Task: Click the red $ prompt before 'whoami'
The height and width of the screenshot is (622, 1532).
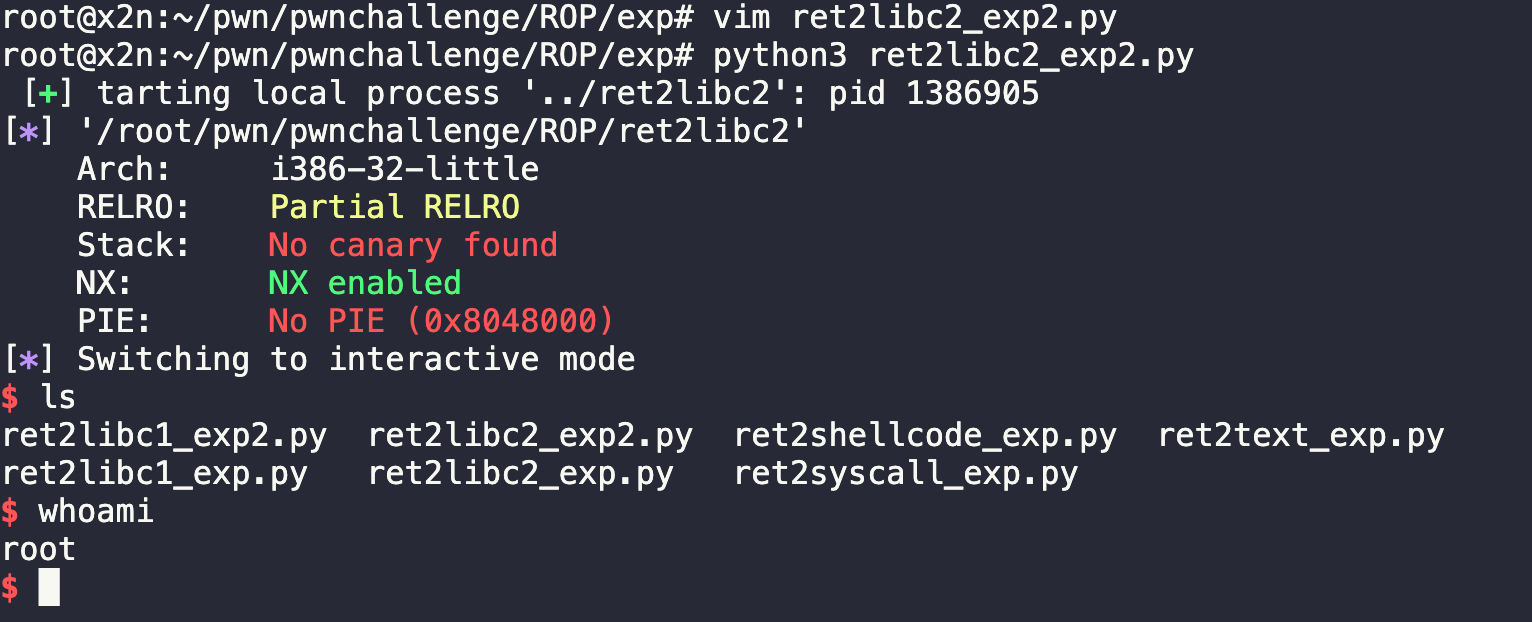Action: (x=10, y=512)
